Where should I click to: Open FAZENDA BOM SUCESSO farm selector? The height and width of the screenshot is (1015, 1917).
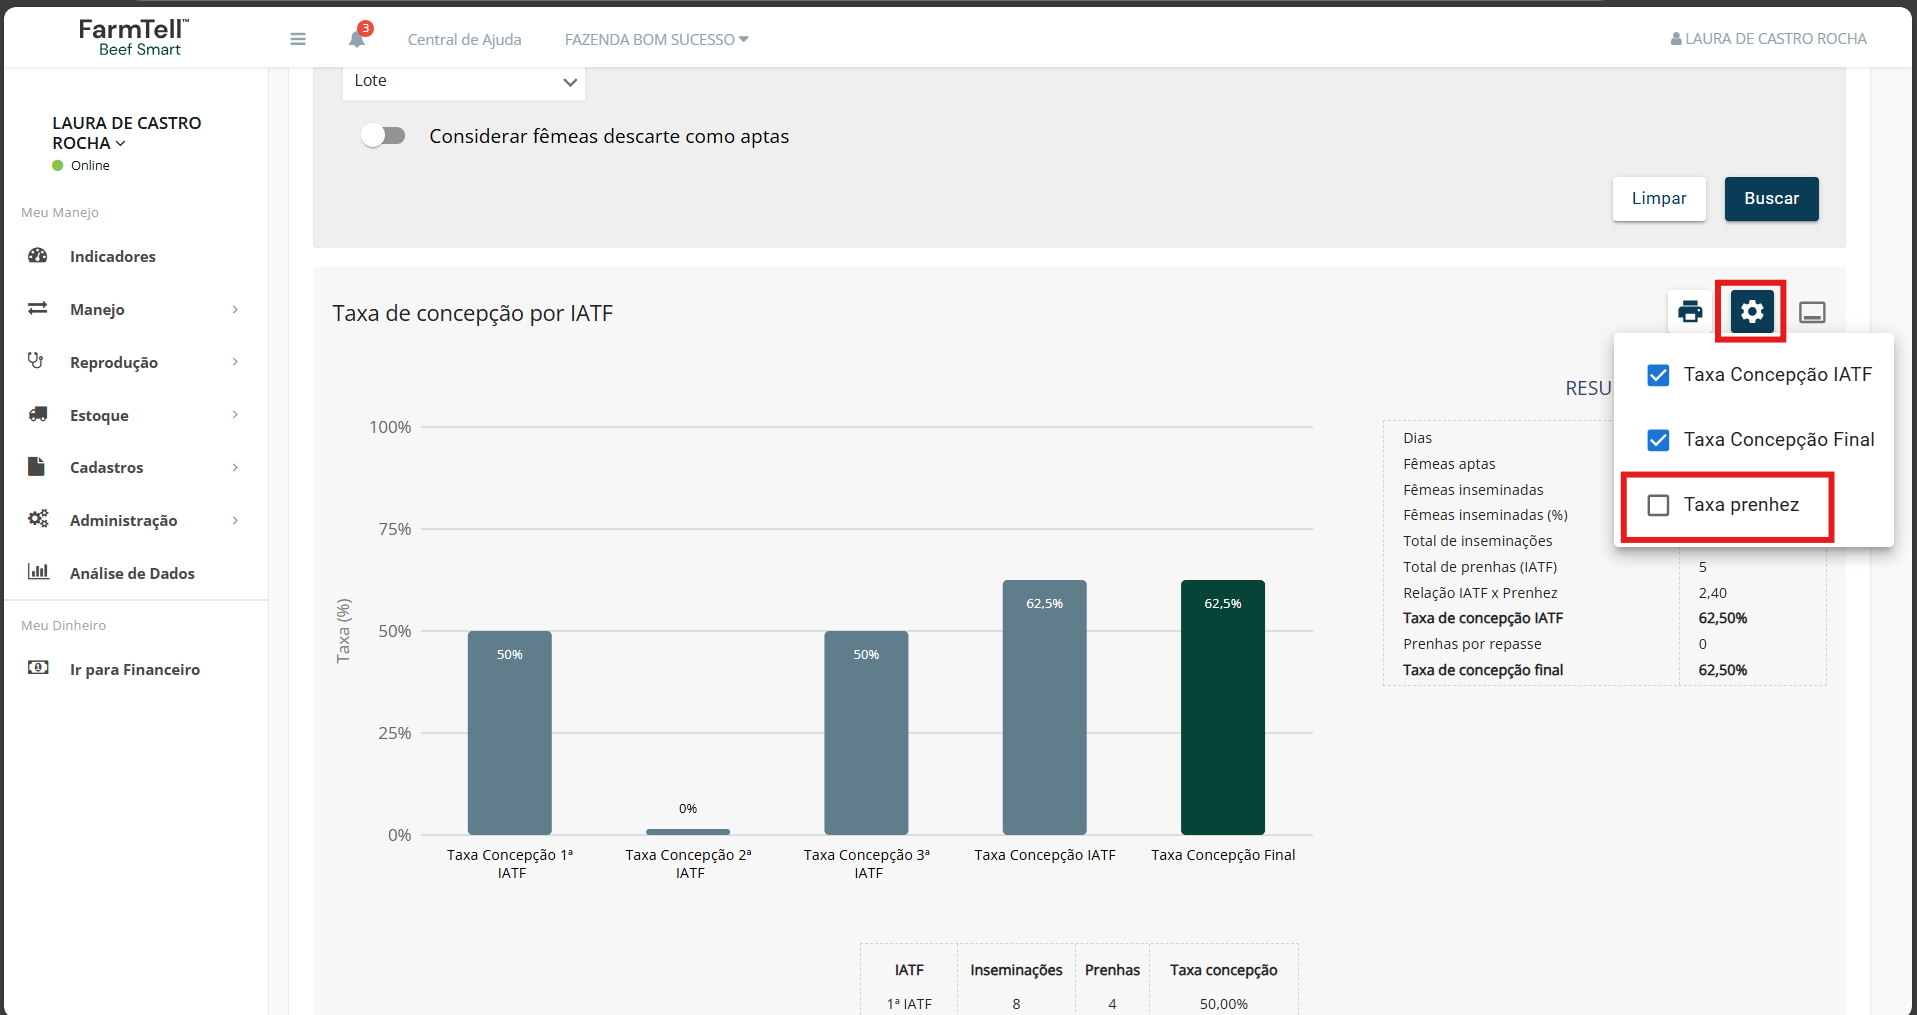656,39
